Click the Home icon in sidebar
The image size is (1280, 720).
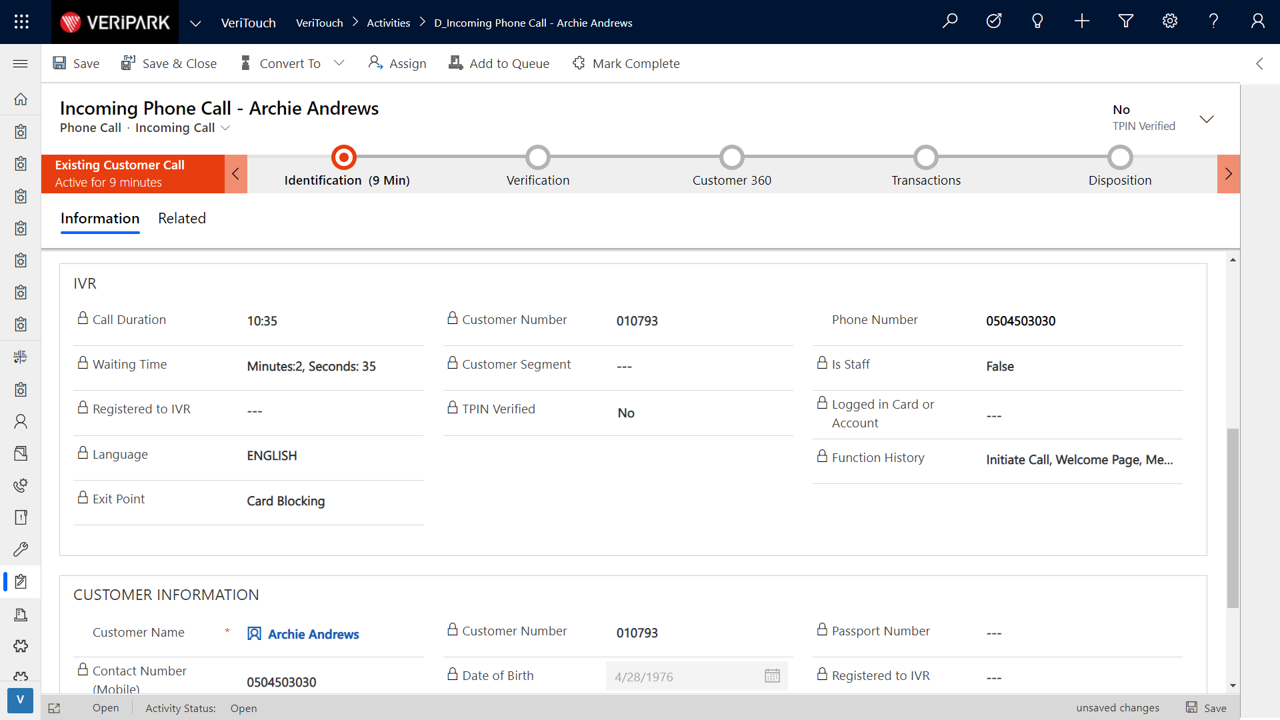[x=20, y=99]
